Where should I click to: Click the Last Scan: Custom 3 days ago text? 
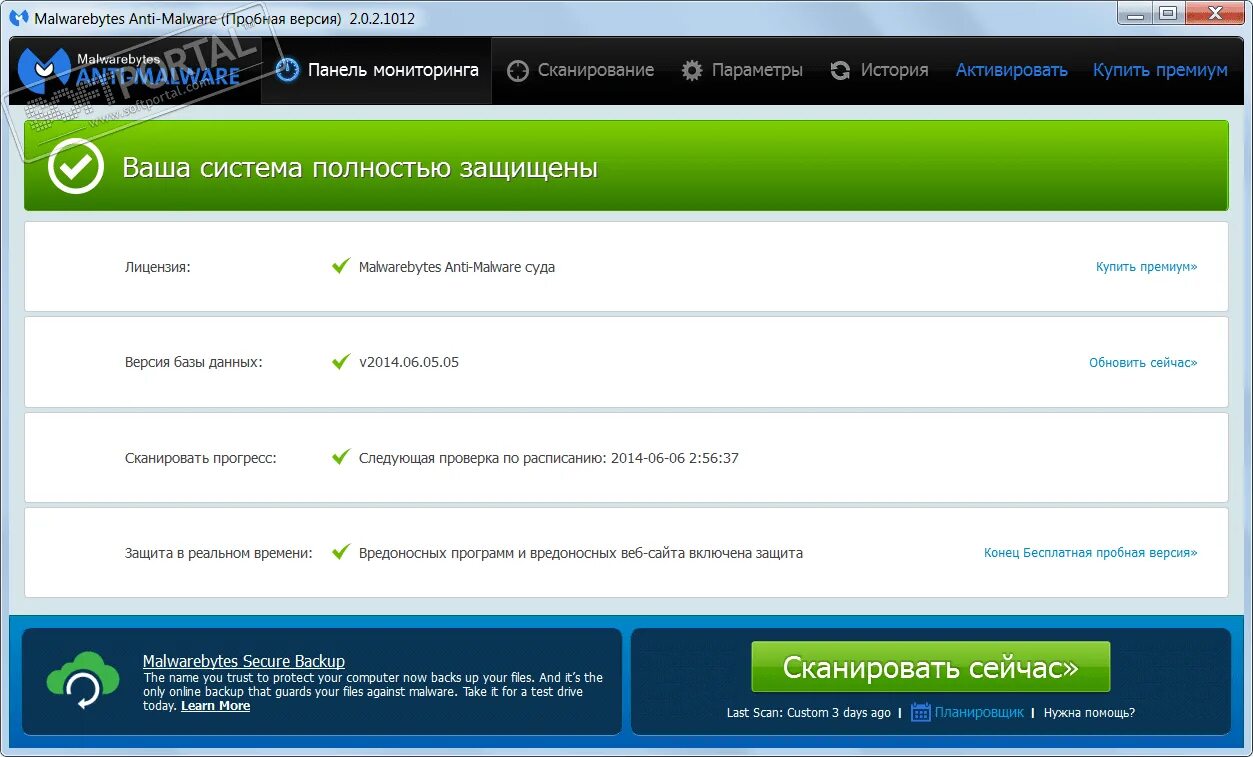click(809, 713)
